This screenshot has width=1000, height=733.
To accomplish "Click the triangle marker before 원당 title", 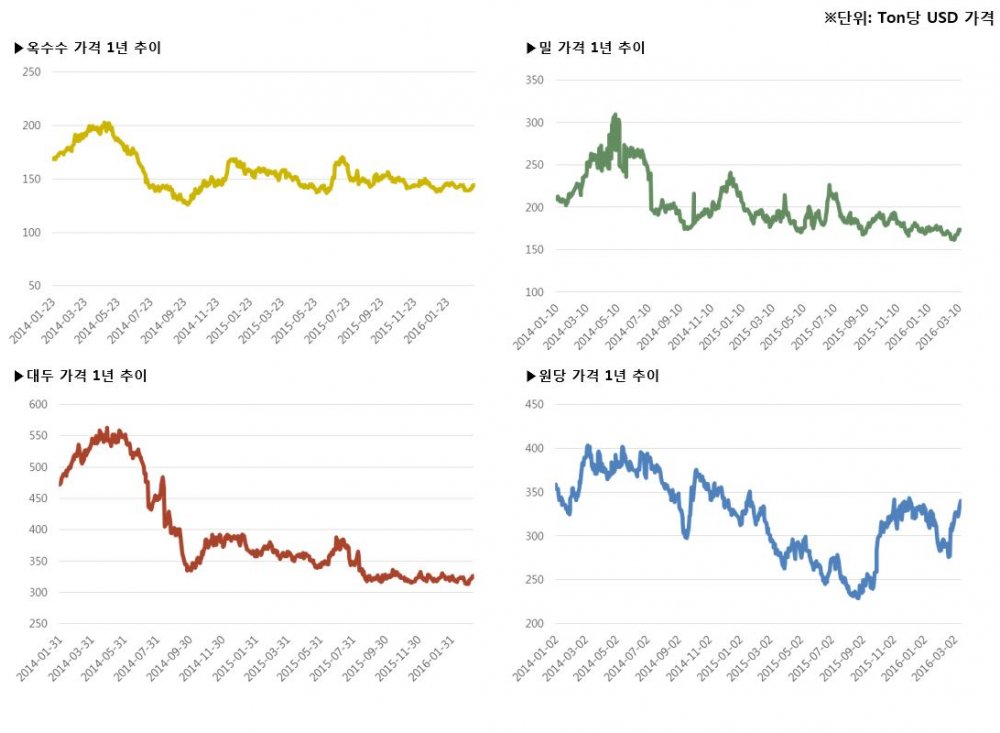I will pos(531,376).
